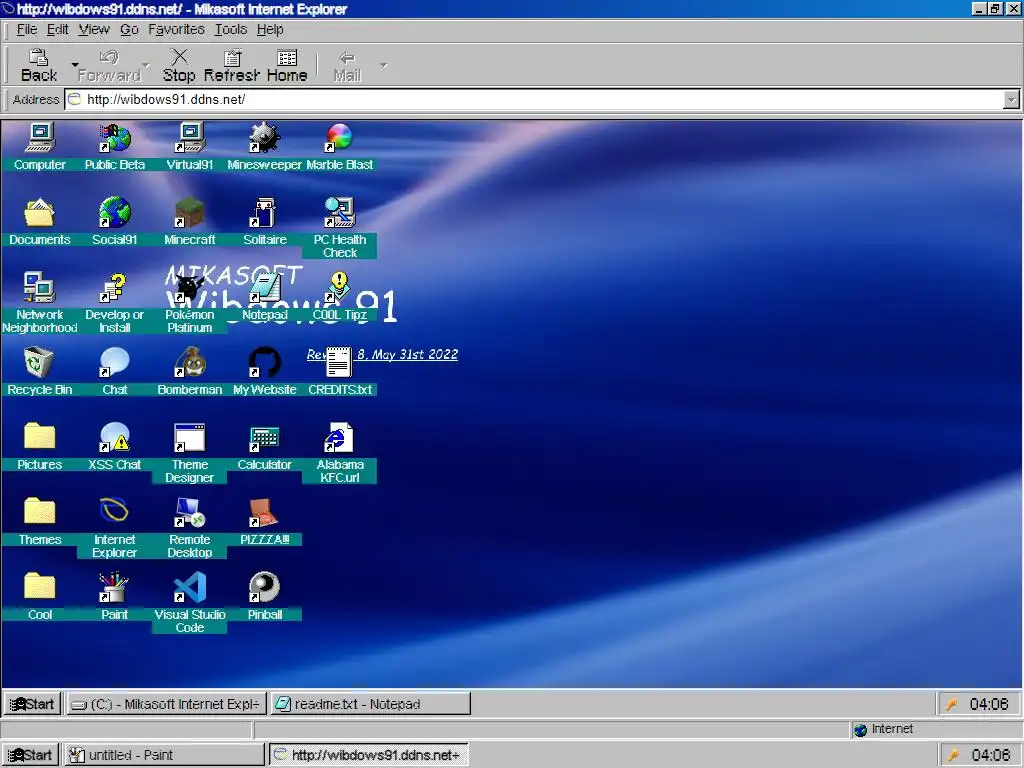Go to the Home page button
This screenshot has width=1024, height=768.
(287, 65)
